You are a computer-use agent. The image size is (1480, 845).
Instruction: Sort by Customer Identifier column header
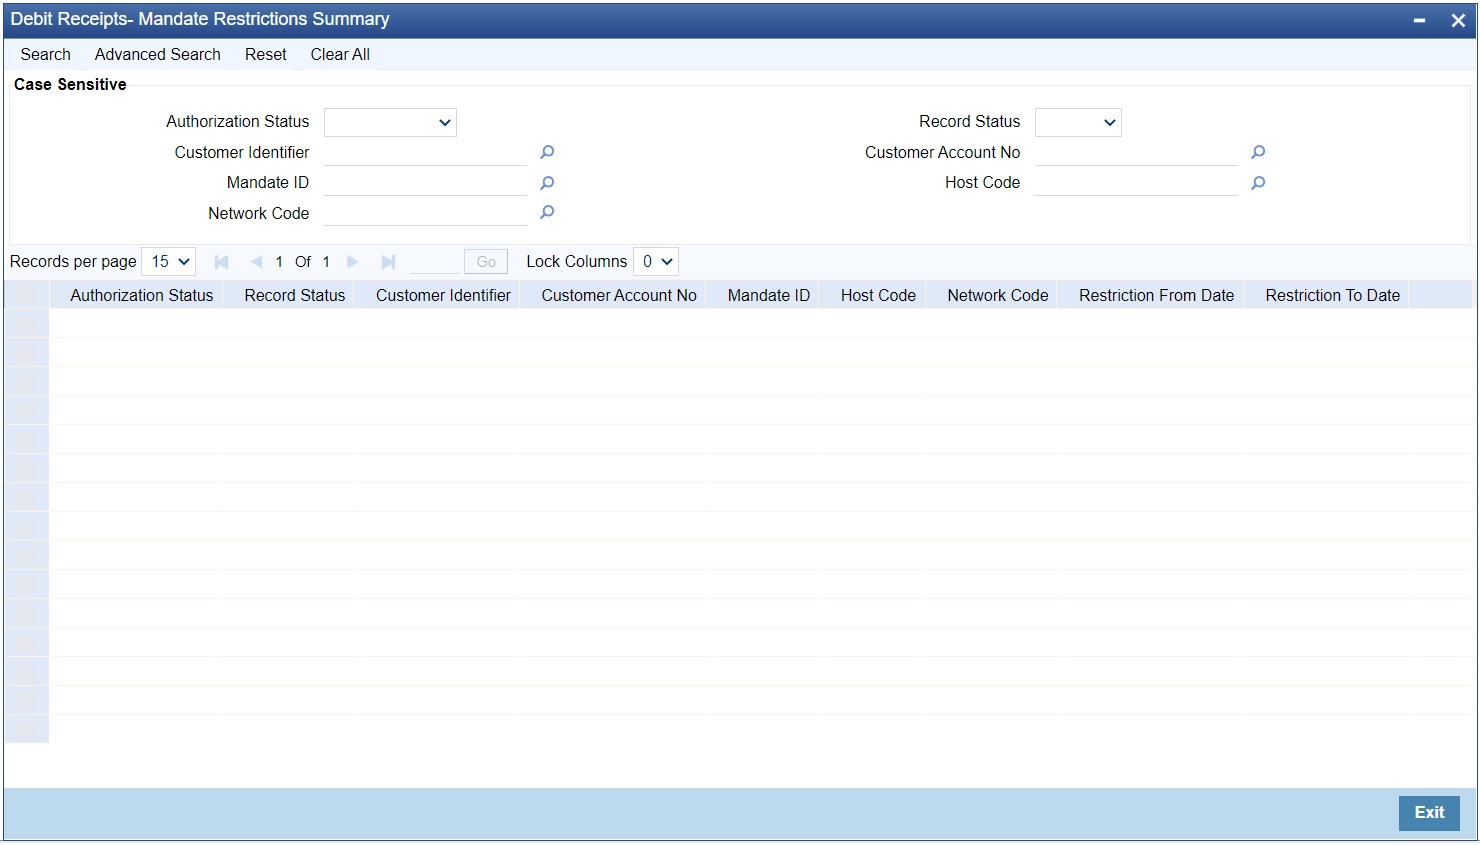pos(443,295)
